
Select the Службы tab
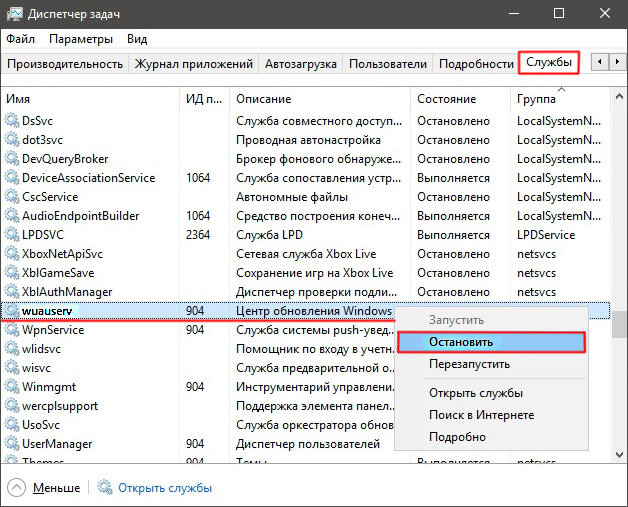pyautogui.click(x=549, y=62)
